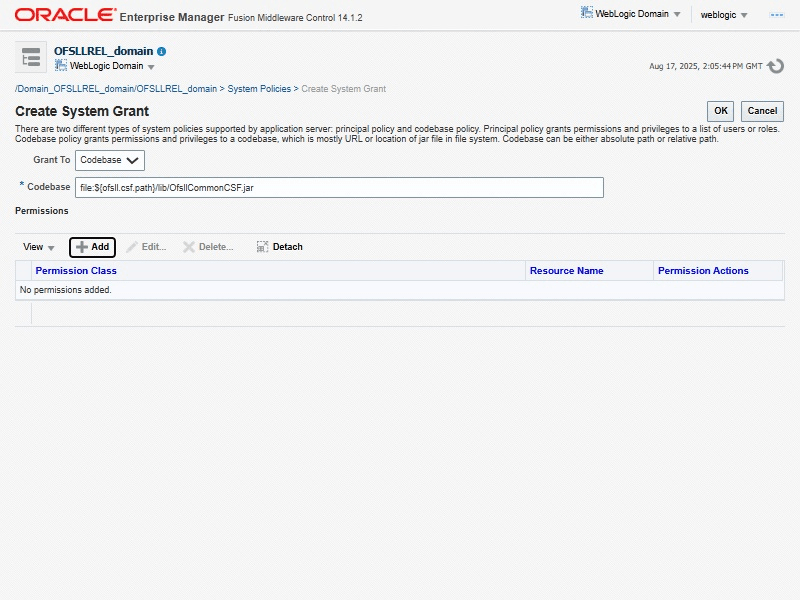Click the OFSLLREL_domain title

(x=104, y=51)
